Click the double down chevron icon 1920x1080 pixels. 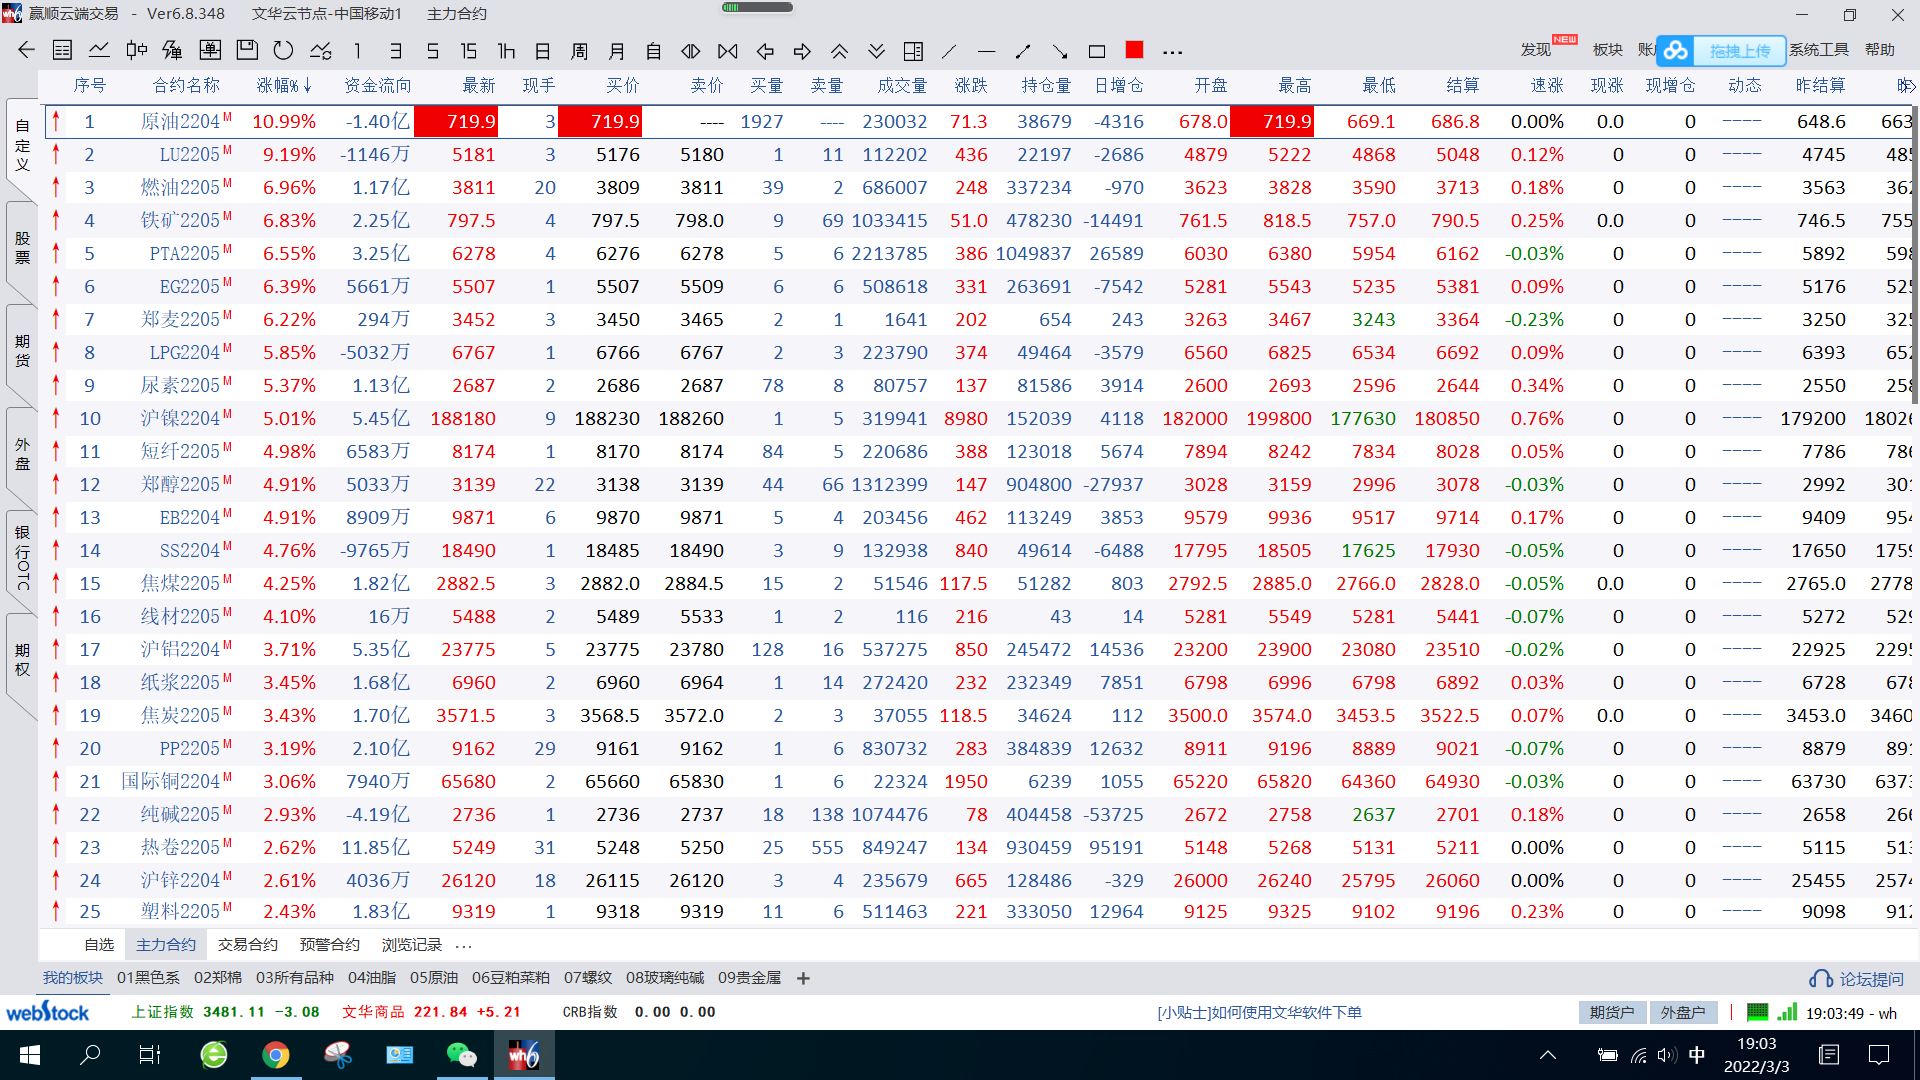point(876,51)
